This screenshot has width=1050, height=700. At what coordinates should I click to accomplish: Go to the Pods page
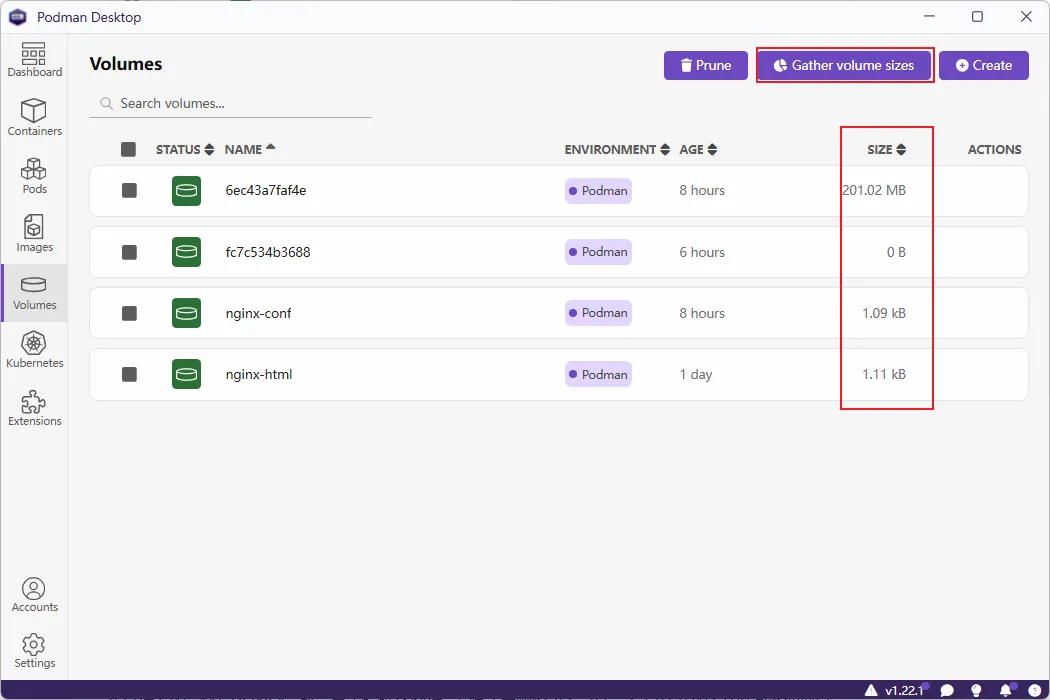click(x=34, y=175)
